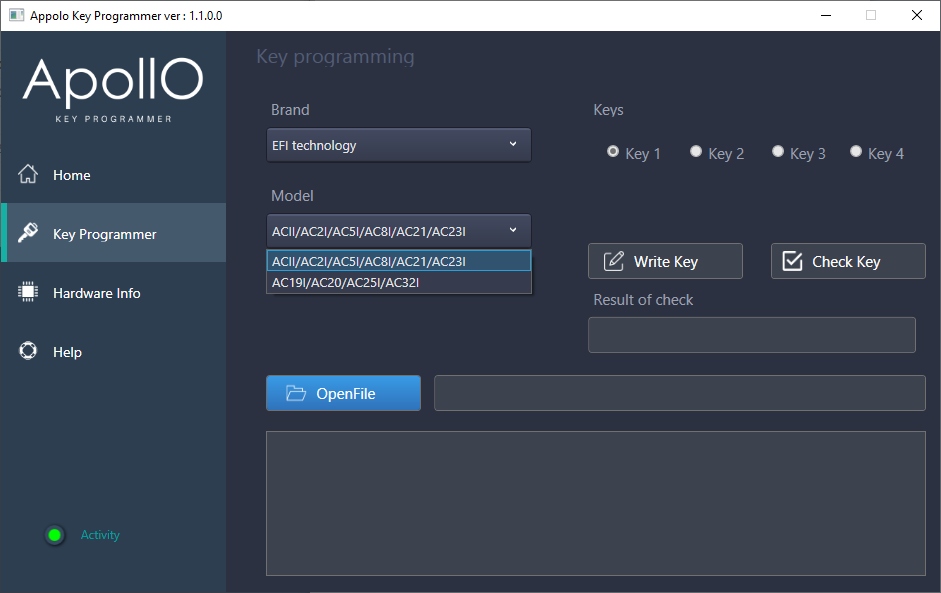Open Hardware Info sidebar section
The width and height of the screenshot is (941, 593).
point(113,292)
